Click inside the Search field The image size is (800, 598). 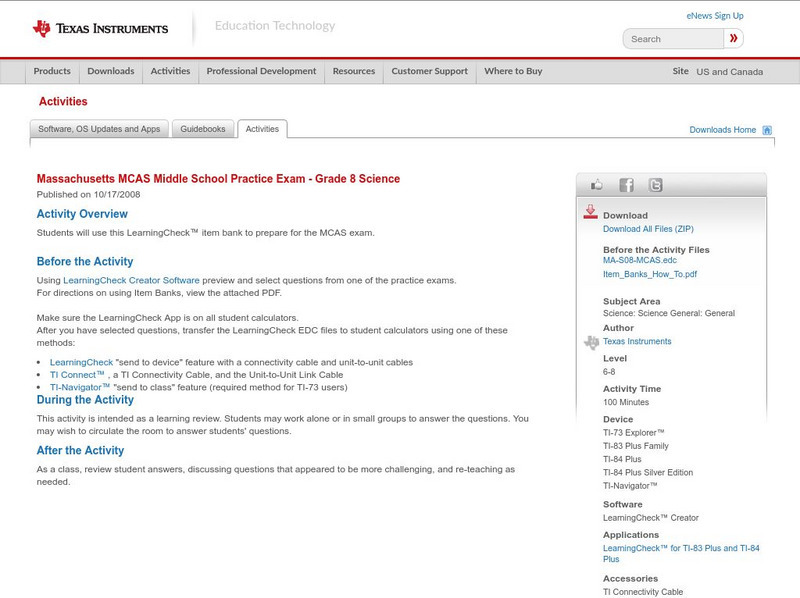coord(668,38)
